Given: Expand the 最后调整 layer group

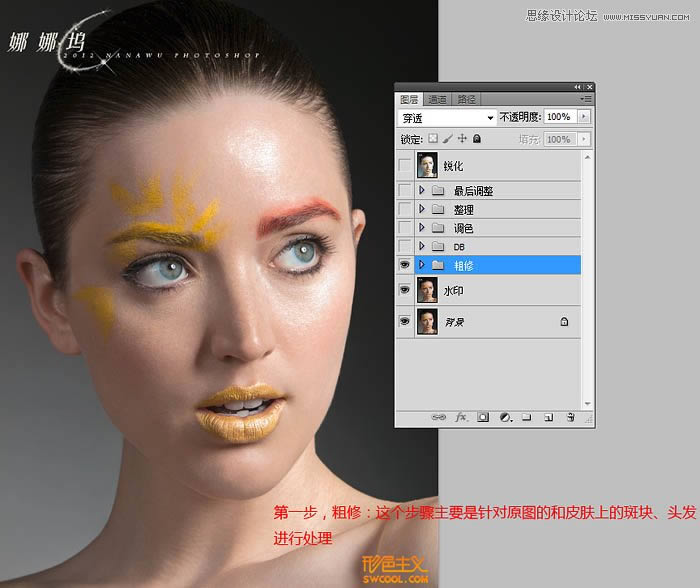Looking at the screenshot, I should tap(422, 191).
